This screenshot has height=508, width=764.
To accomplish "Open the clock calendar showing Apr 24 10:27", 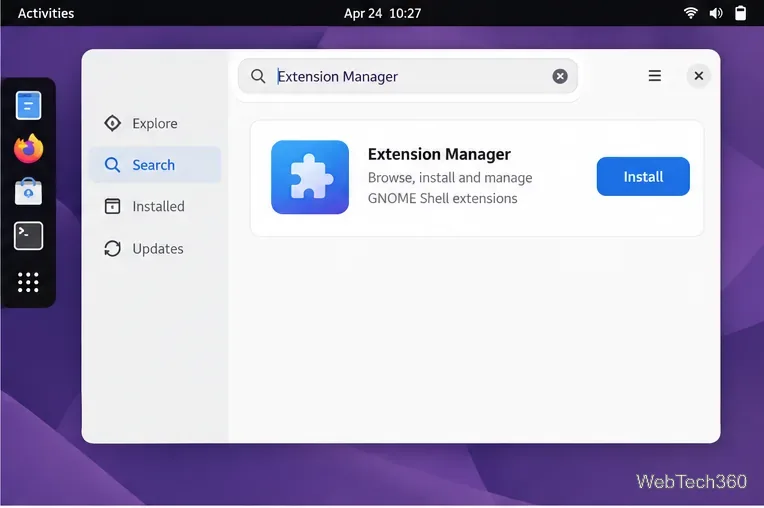I will [x=382, y=13].
